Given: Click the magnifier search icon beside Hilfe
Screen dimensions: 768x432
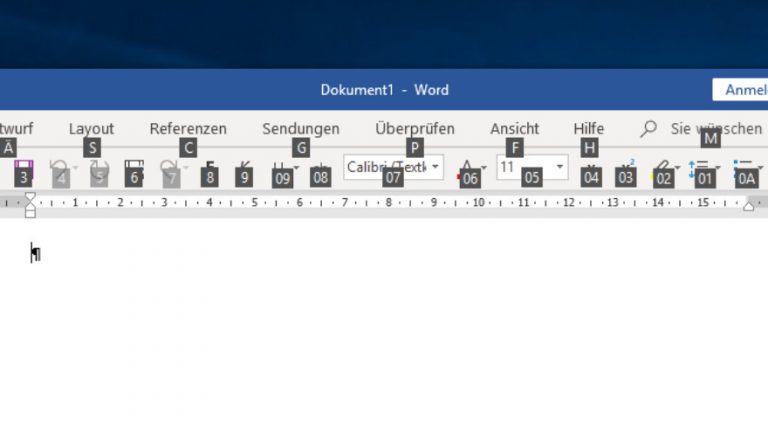Looking at the screenshot, I should click(649, 128).
